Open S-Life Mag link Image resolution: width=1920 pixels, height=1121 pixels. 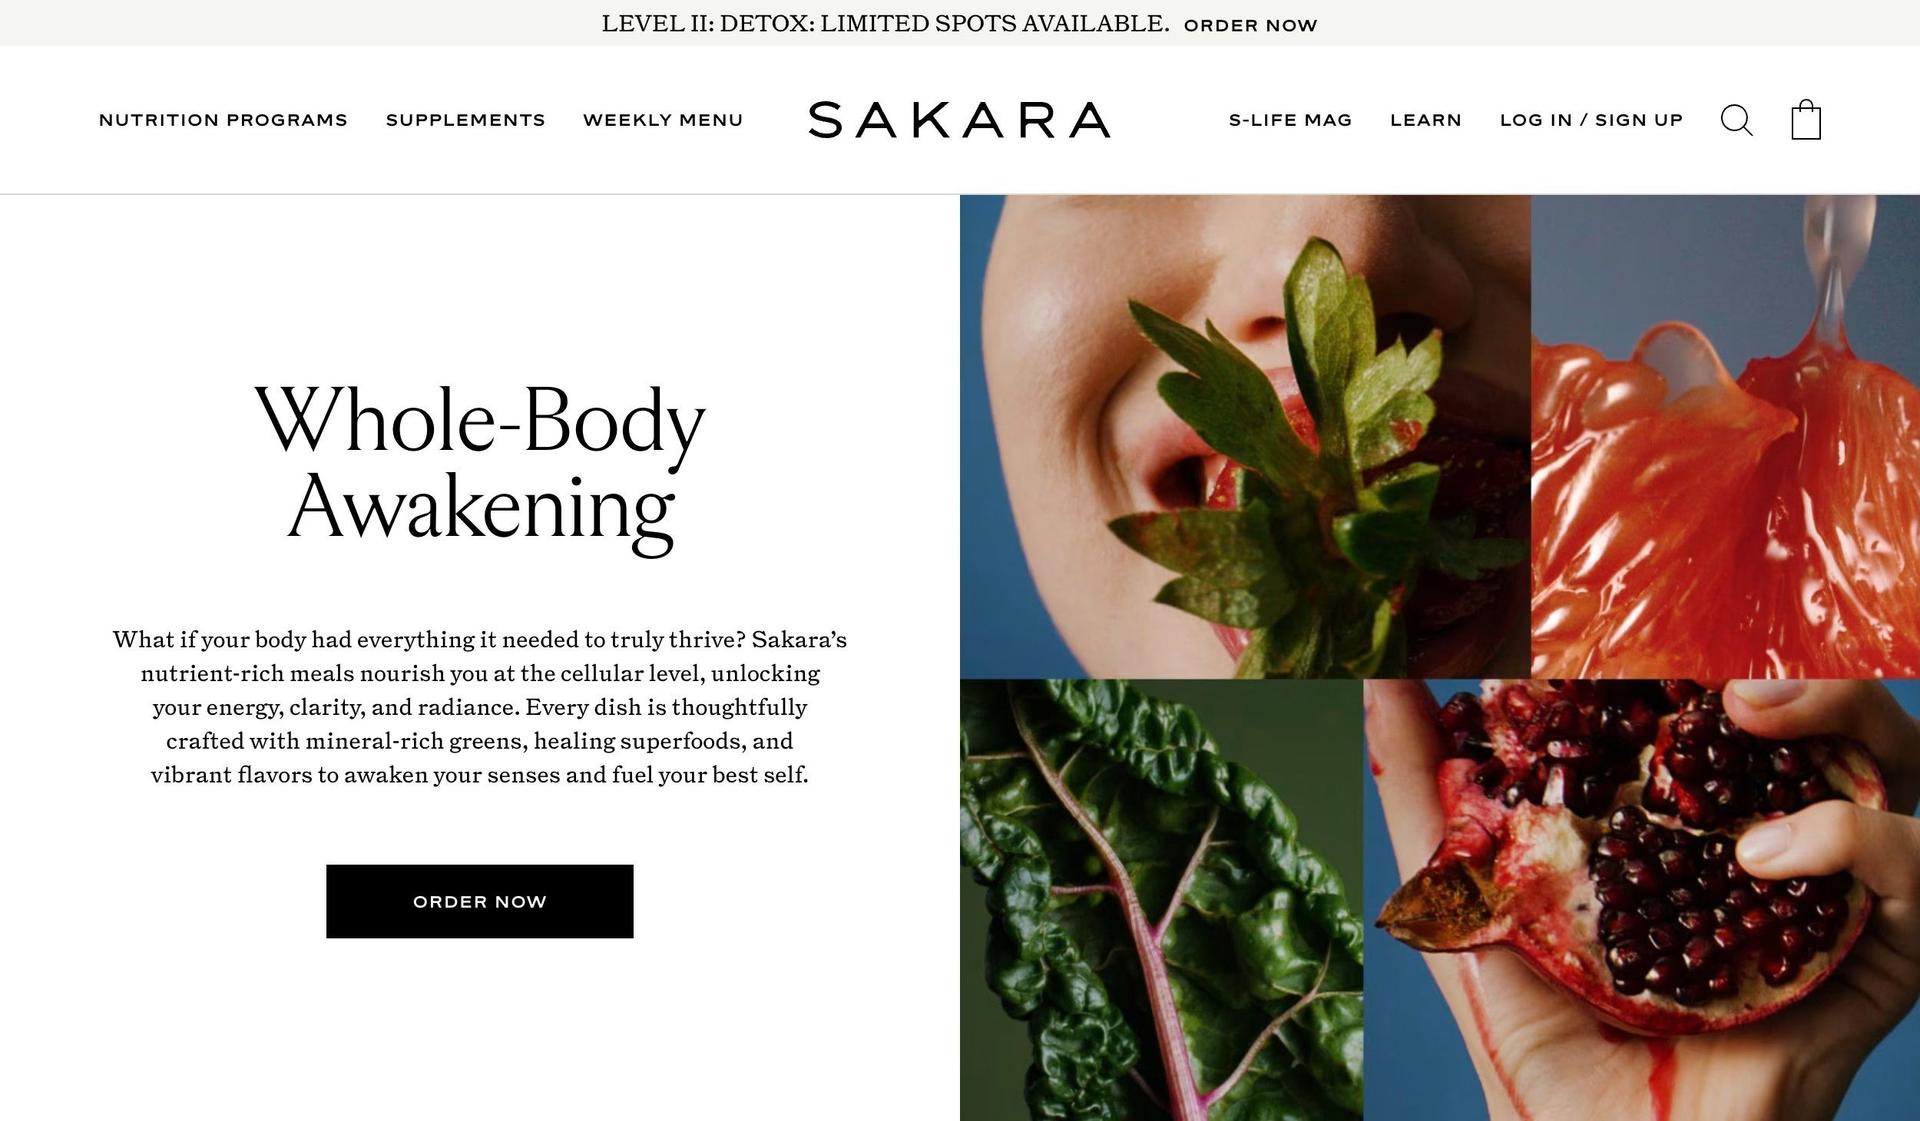coord(1290,120)
